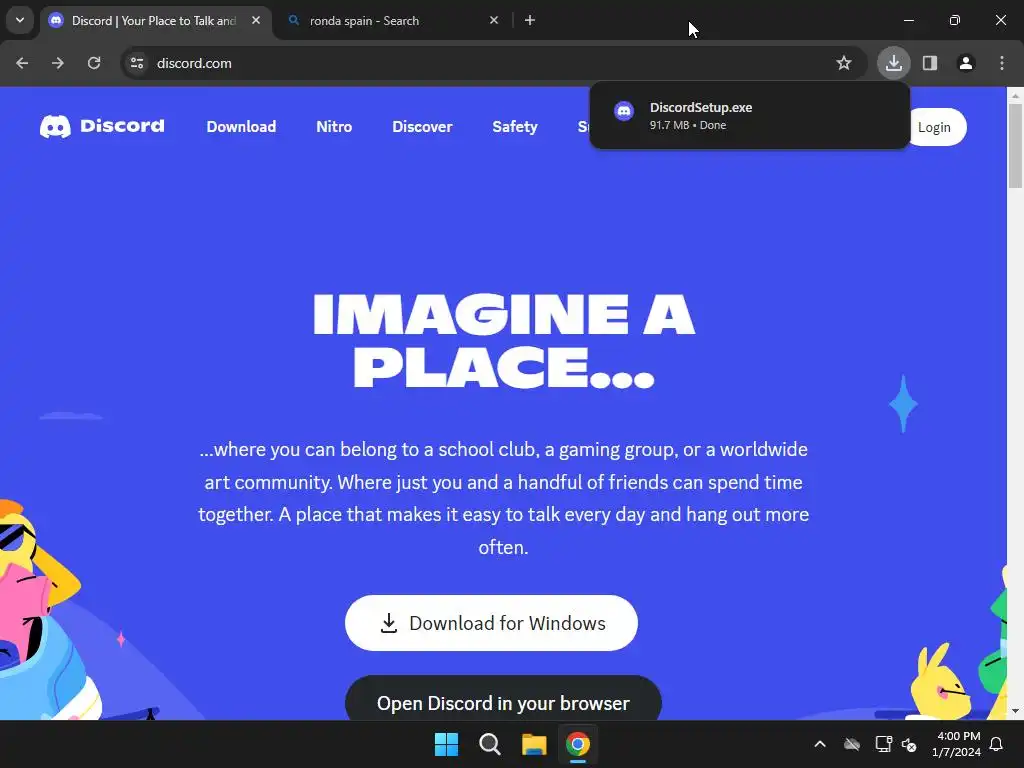Open a new tab with plus button
This screenshot has height=768, width=1024.
[530, 20]
